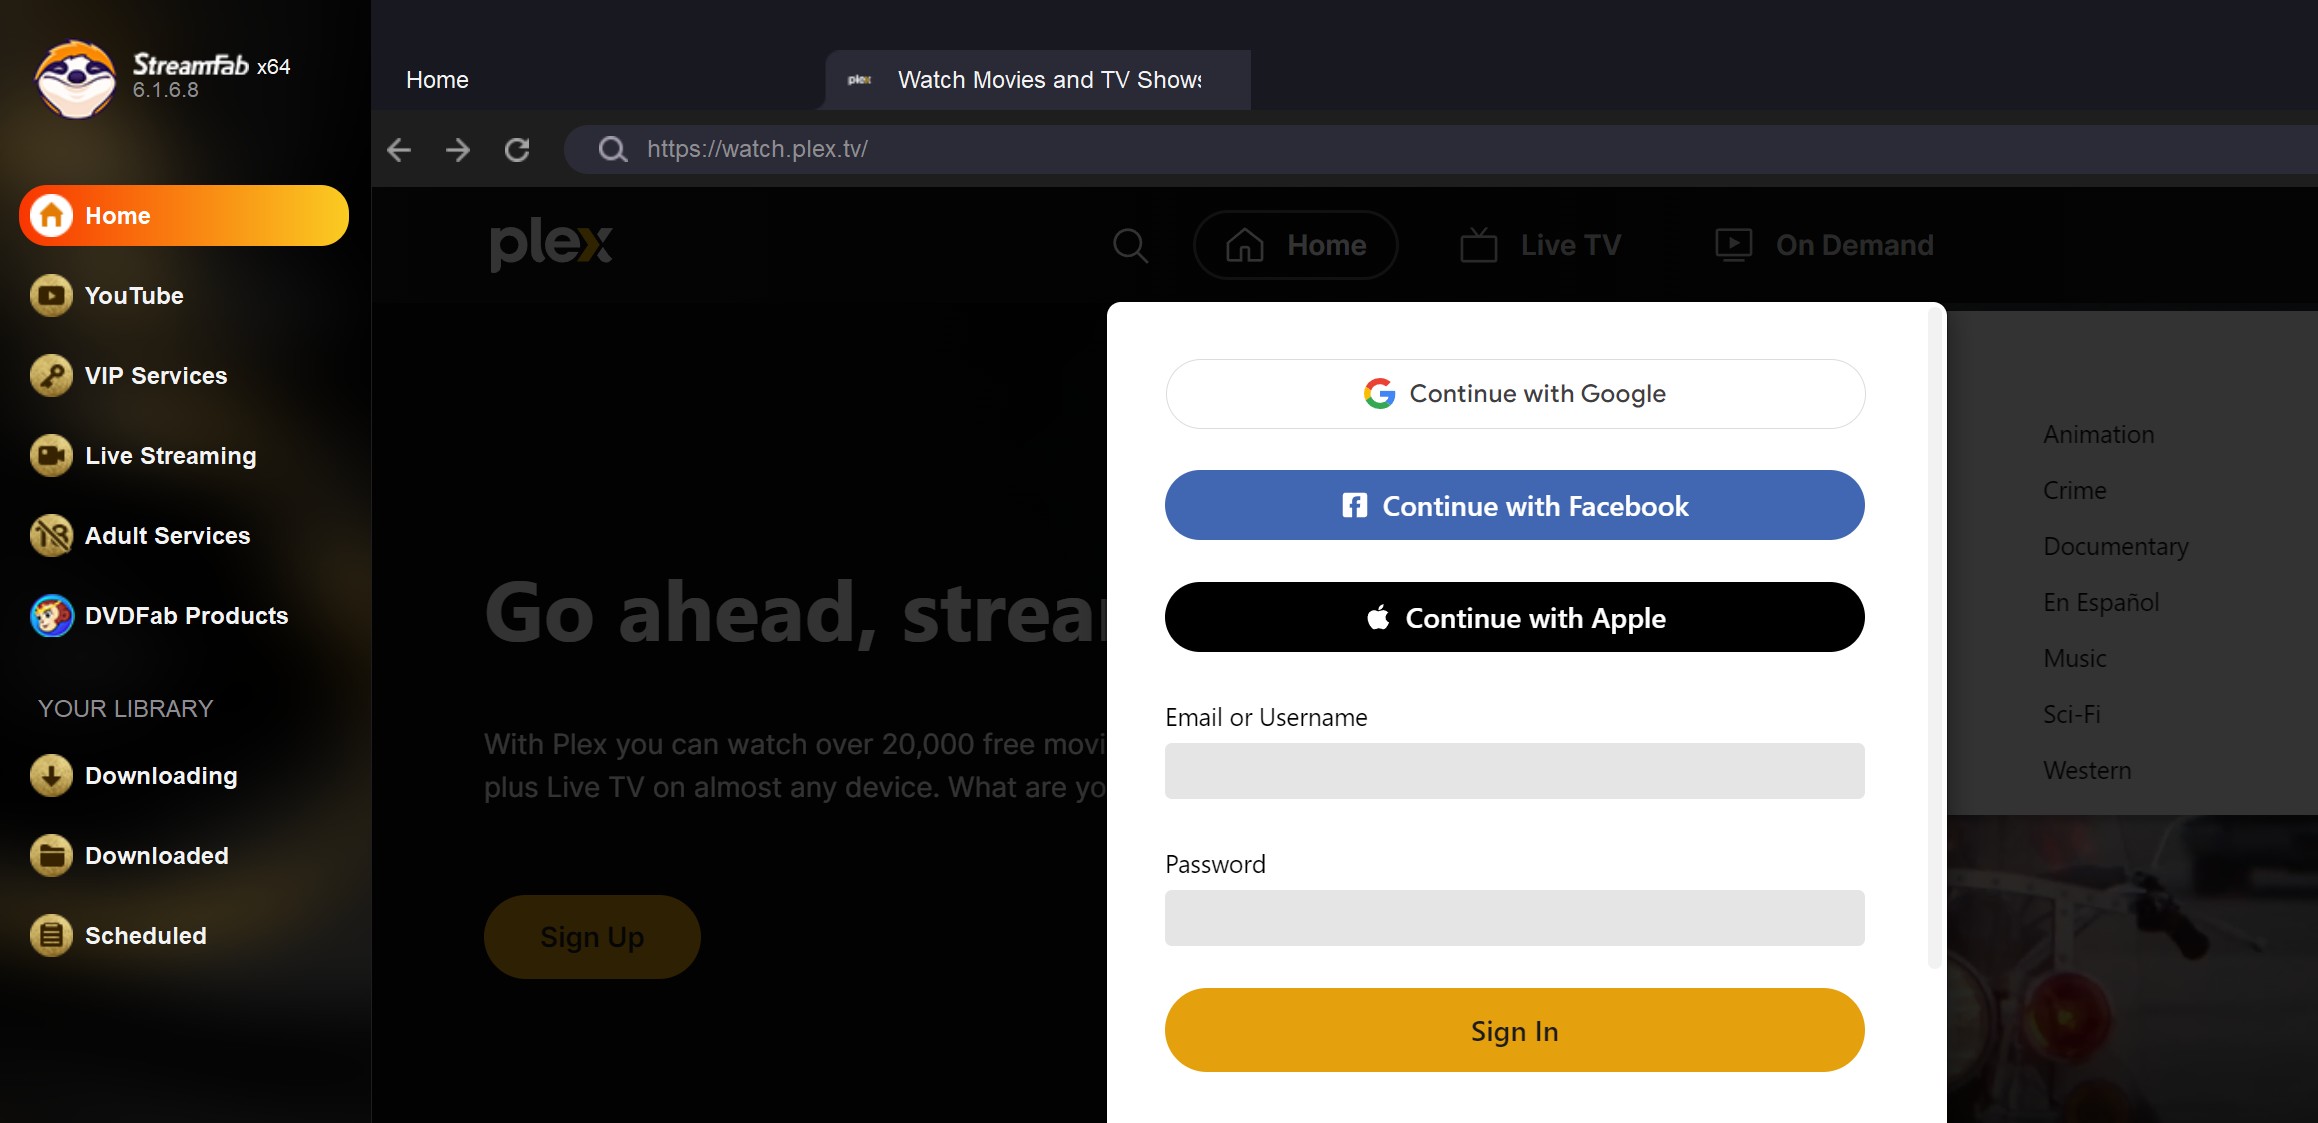Open the Plex Home nav item
This screenshot has width=2318, height=1123.
pos(1296,245)
